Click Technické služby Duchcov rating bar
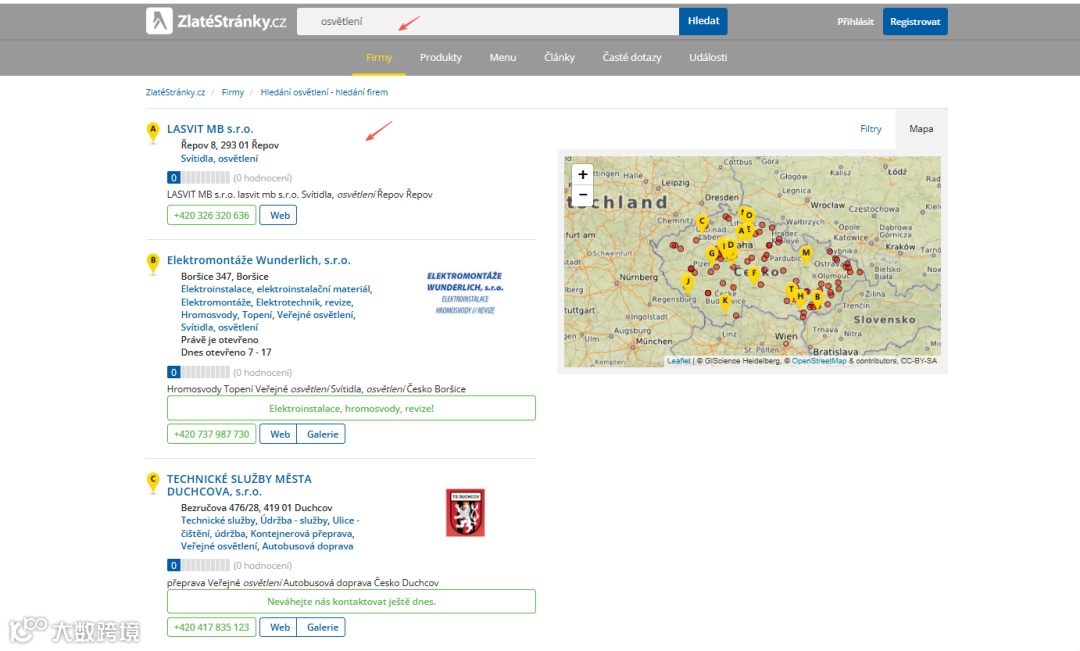The image size is (1080, 651). pyautogui.click(x=198, y=566)
